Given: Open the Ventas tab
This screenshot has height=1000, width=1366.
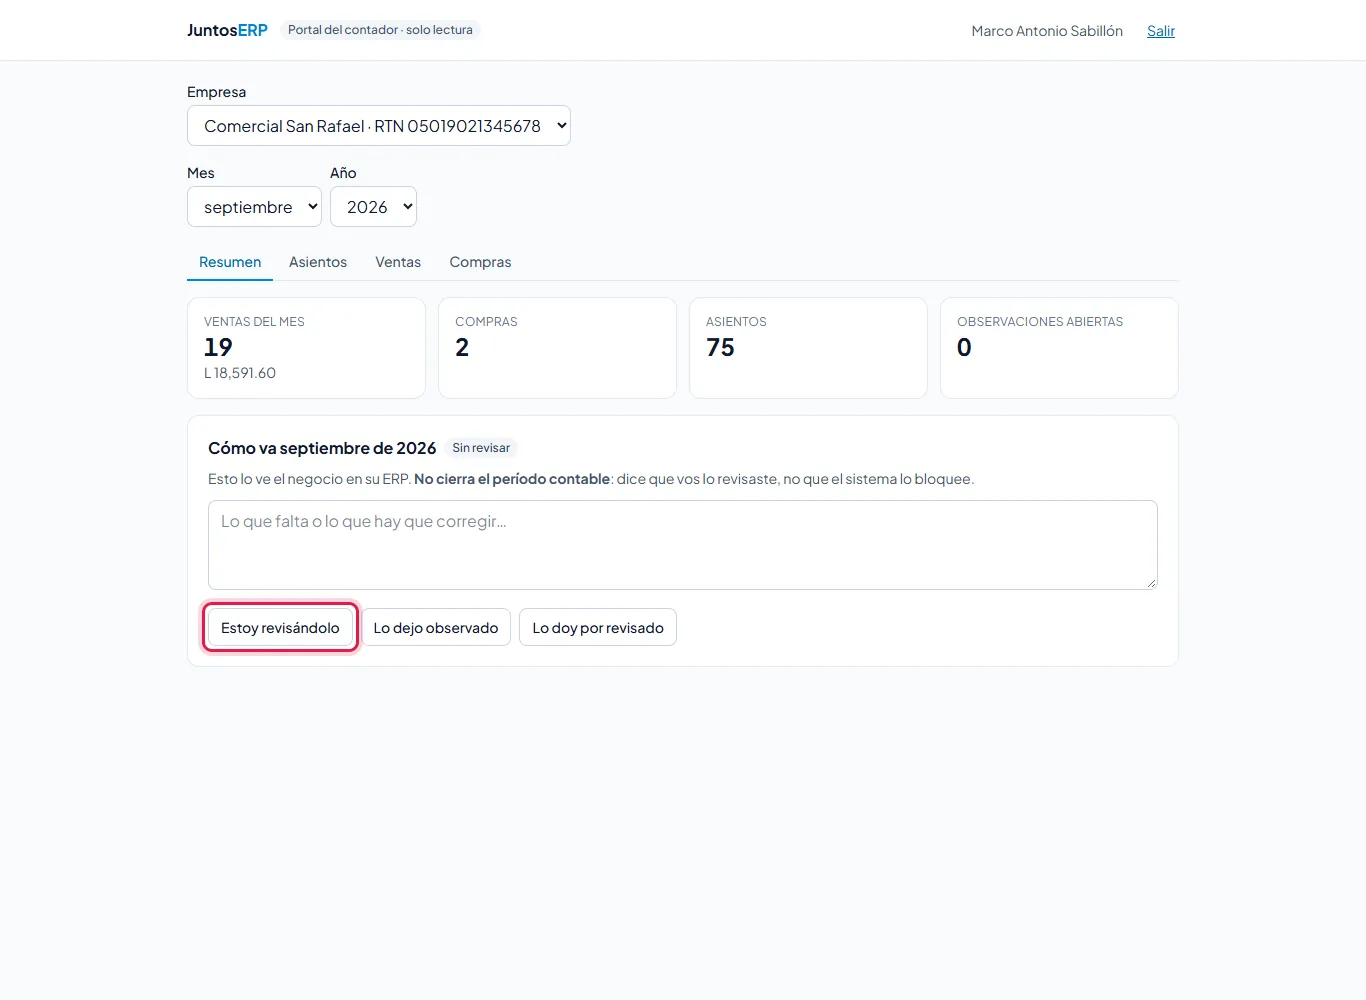Looking at the screenshot, I should coord(398,262).
